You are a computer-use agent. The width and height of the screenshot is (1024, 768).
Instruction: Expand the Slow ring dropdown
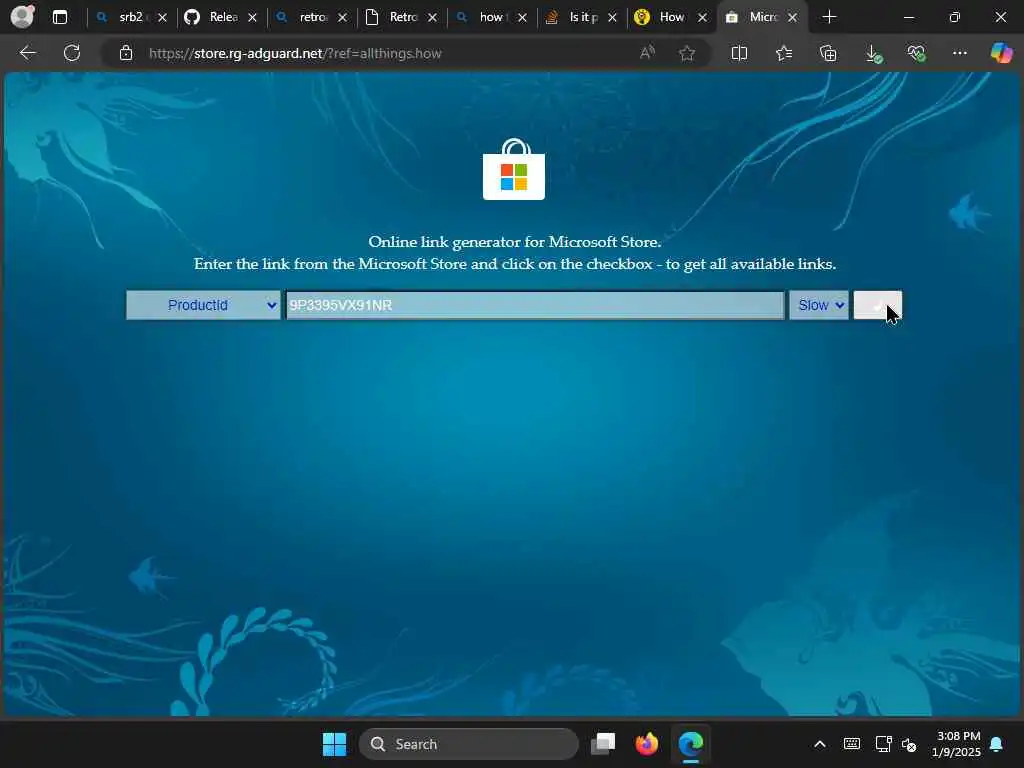[819, 305]
